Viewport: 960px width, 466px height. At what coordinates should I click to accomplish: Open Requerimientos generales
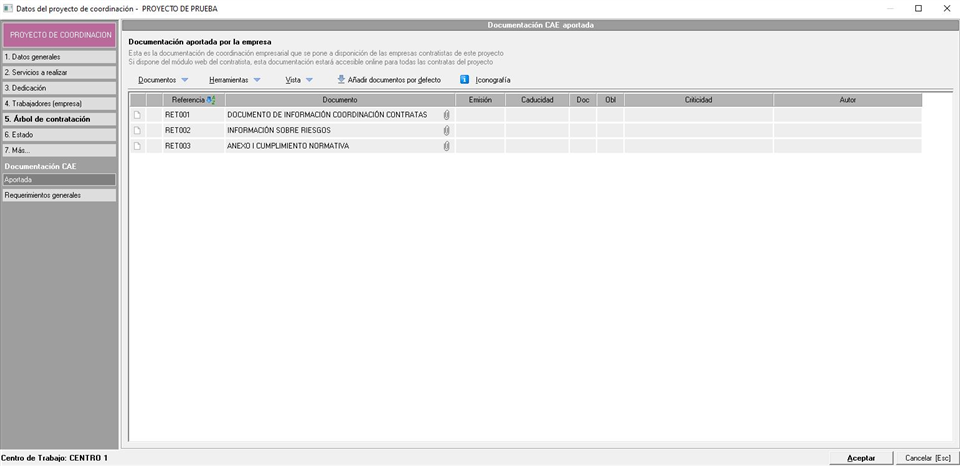(59, 195)
